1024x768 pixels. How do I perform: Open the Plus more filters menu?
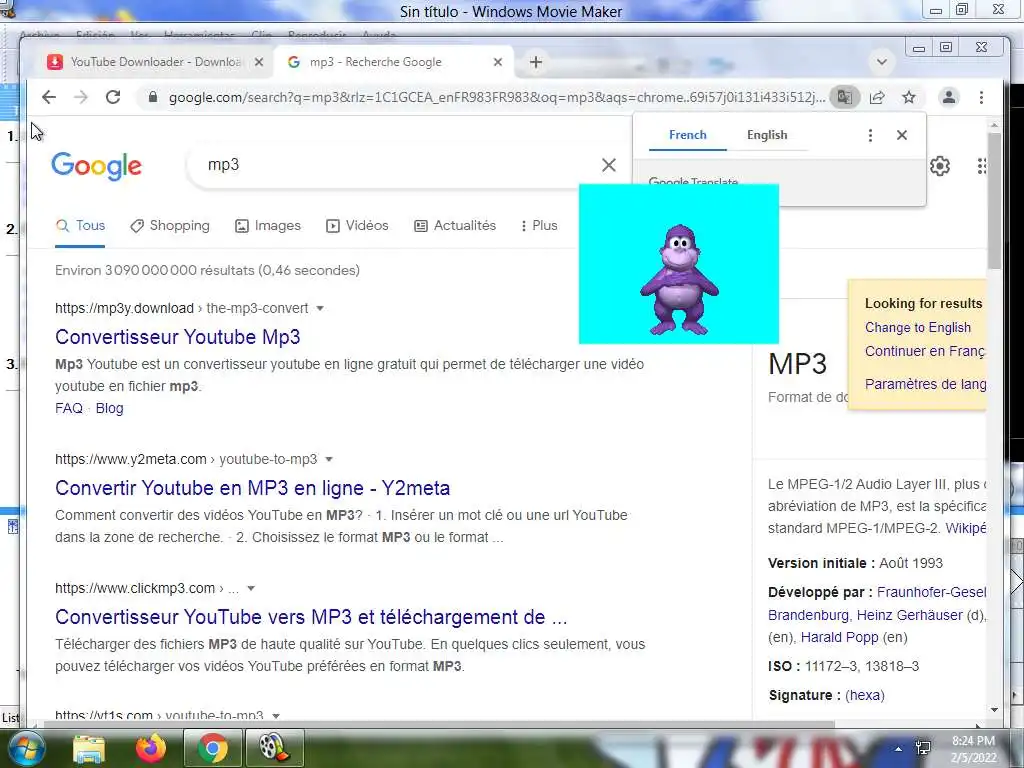(x=539, y=225)
